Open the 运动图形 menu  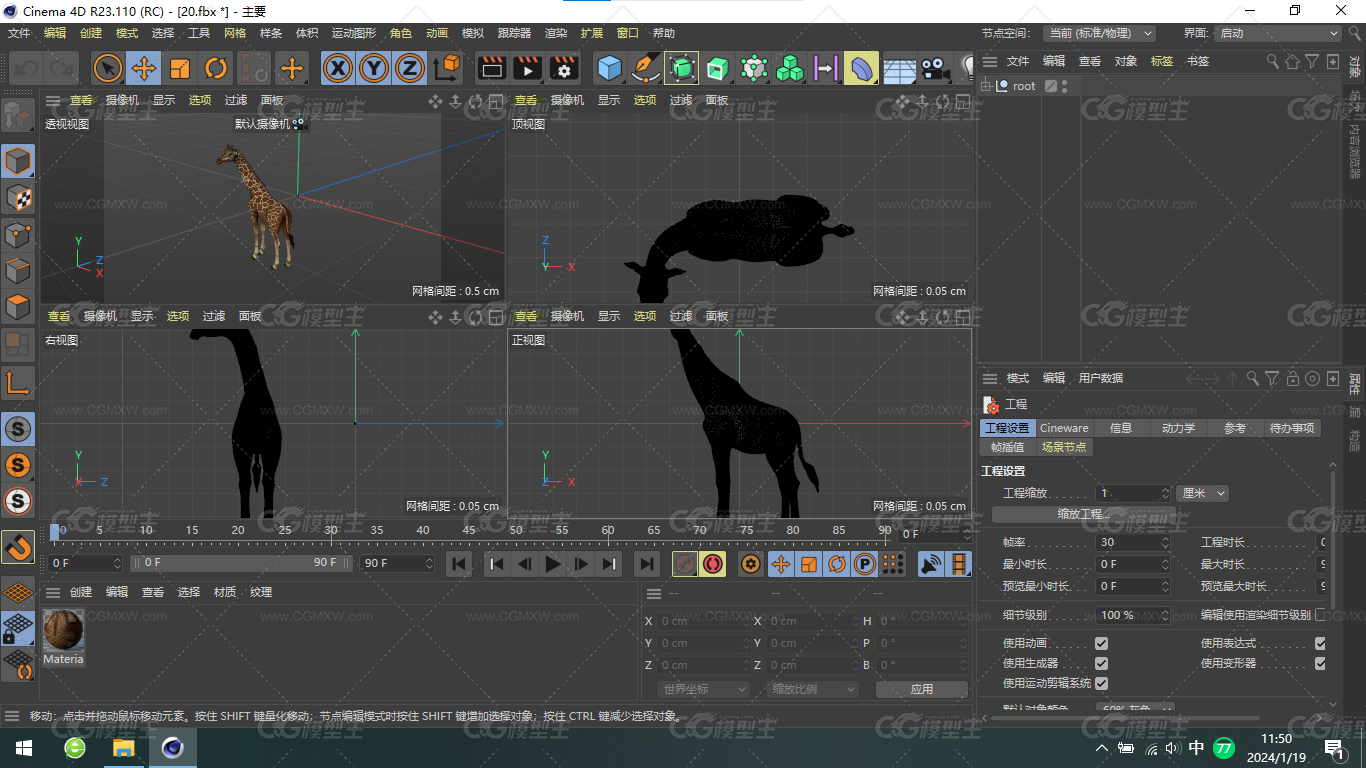(x=354, y=33)
